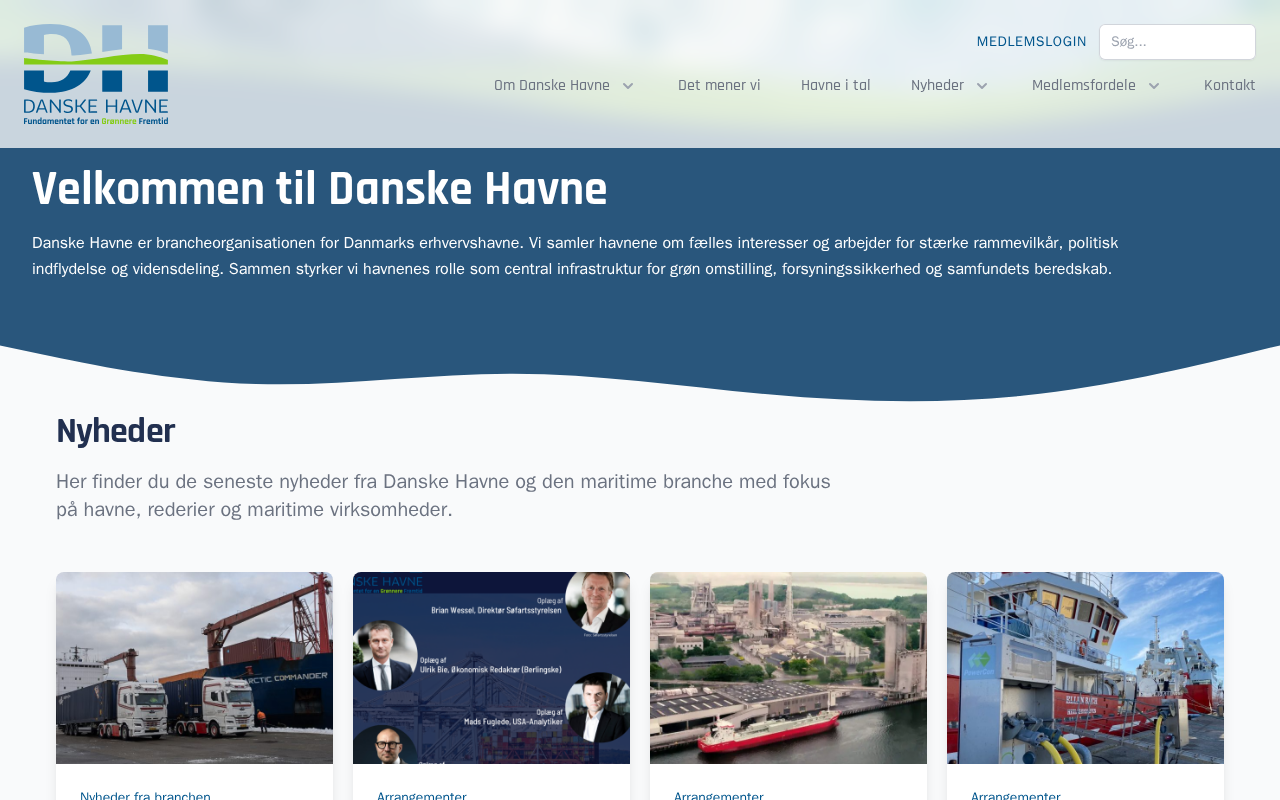Focus the Søg search field
This screenshot has width=1280, height=800.
1177,42
